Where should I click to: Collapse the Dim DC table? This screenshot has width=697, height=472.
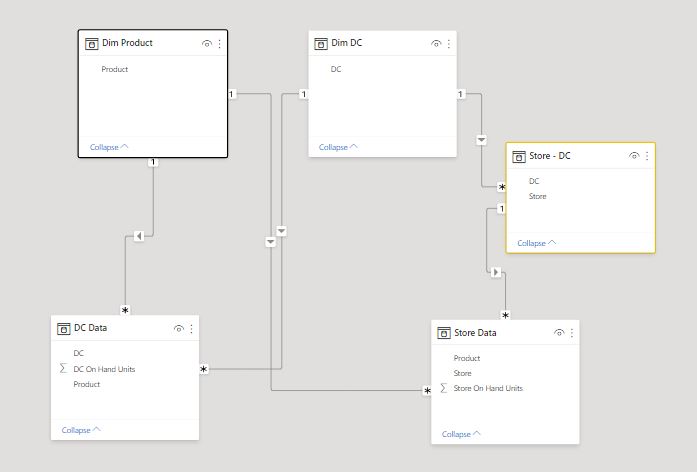[338, 147]
